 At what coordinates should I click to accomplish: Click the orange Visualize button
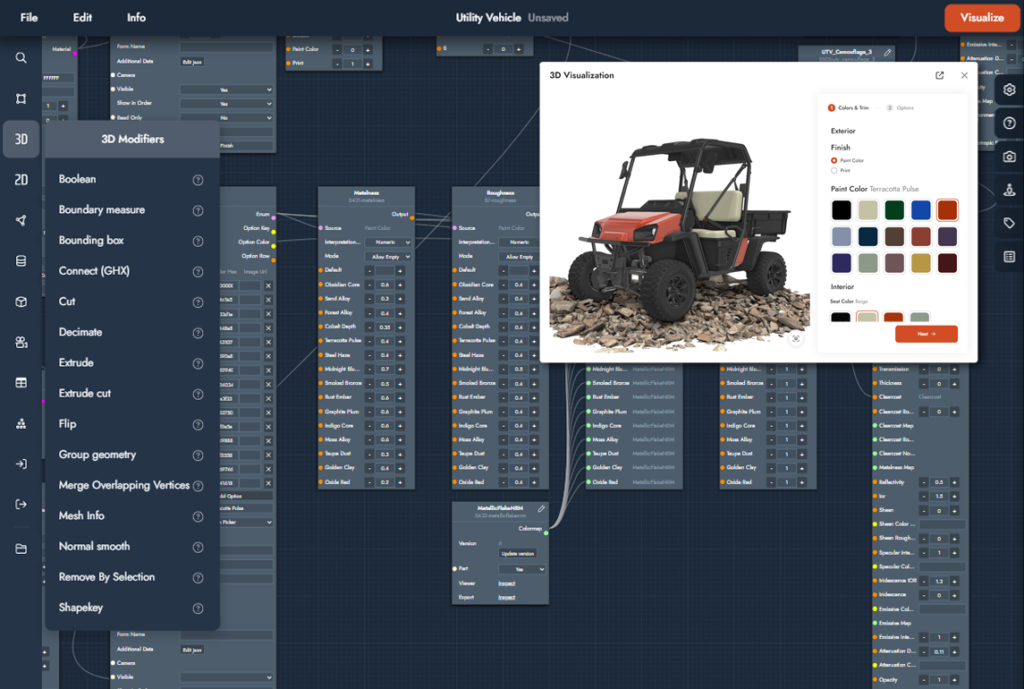[x=981, y=18]
